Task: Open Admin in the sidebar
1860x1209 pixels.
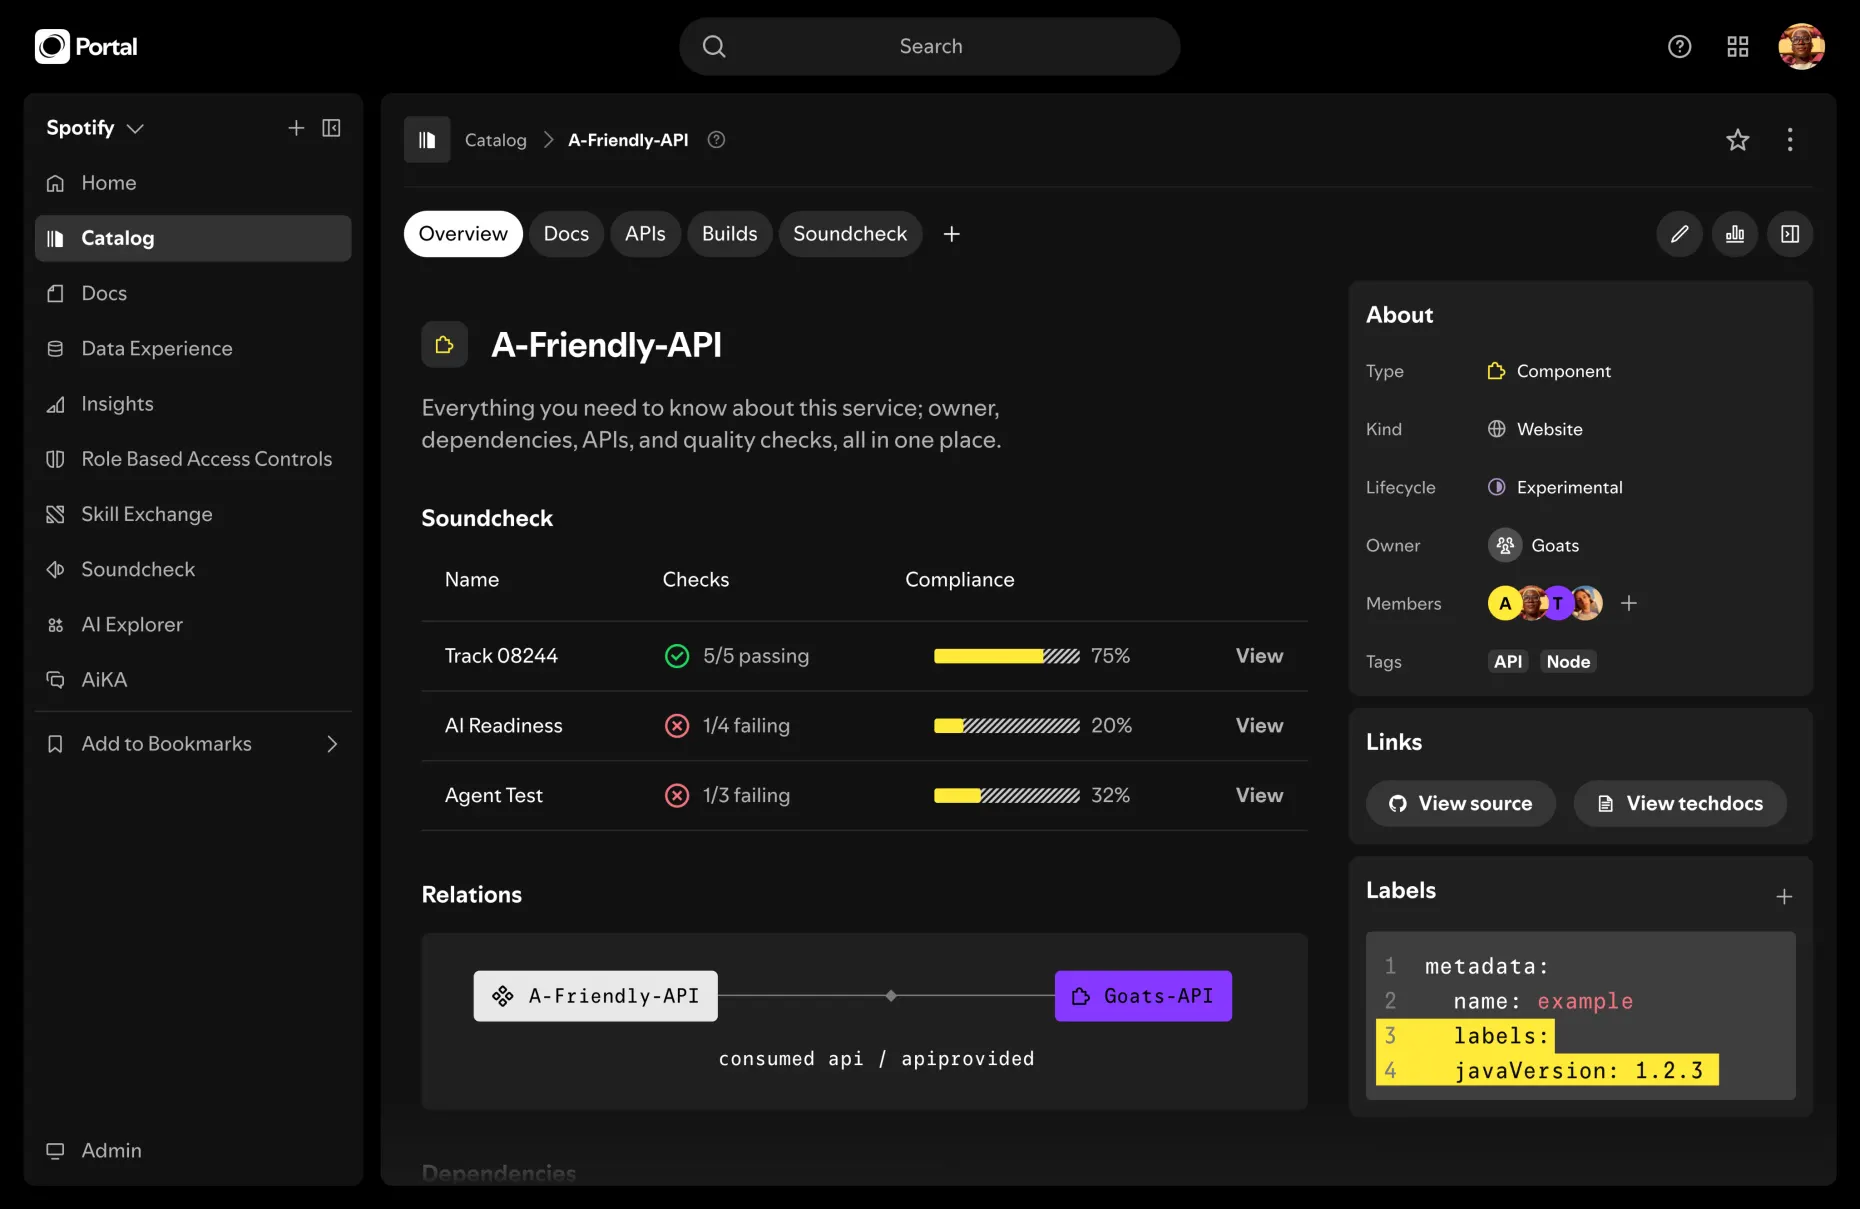Action: point(193,1151)
